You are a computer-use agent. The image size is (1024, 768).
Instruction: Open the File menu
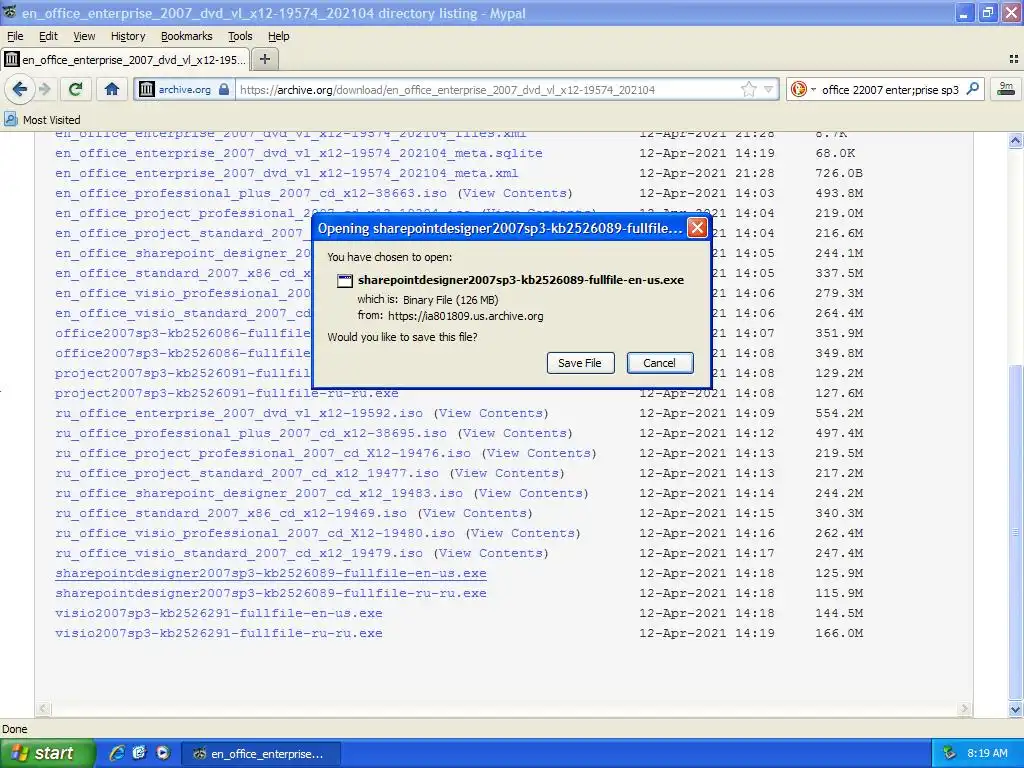[x=14, y=36]
